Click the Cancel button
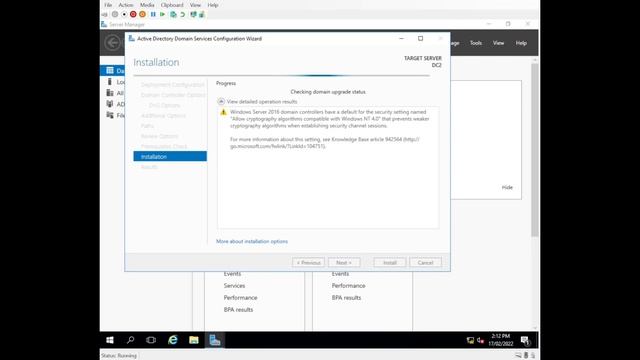 (x=425, y=262)
